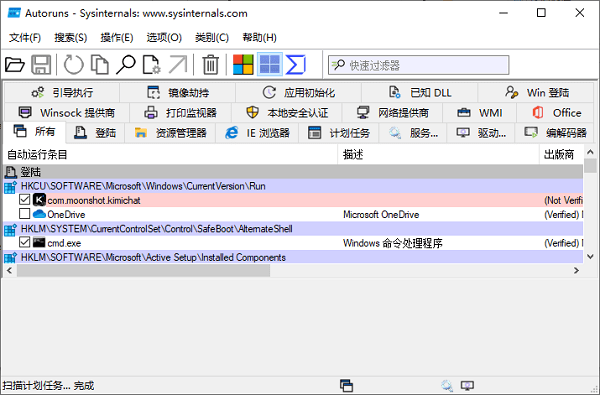Select the gray 登陆 group header row
The width and height of the screenshot is (600, 395).
click(293, 172)
